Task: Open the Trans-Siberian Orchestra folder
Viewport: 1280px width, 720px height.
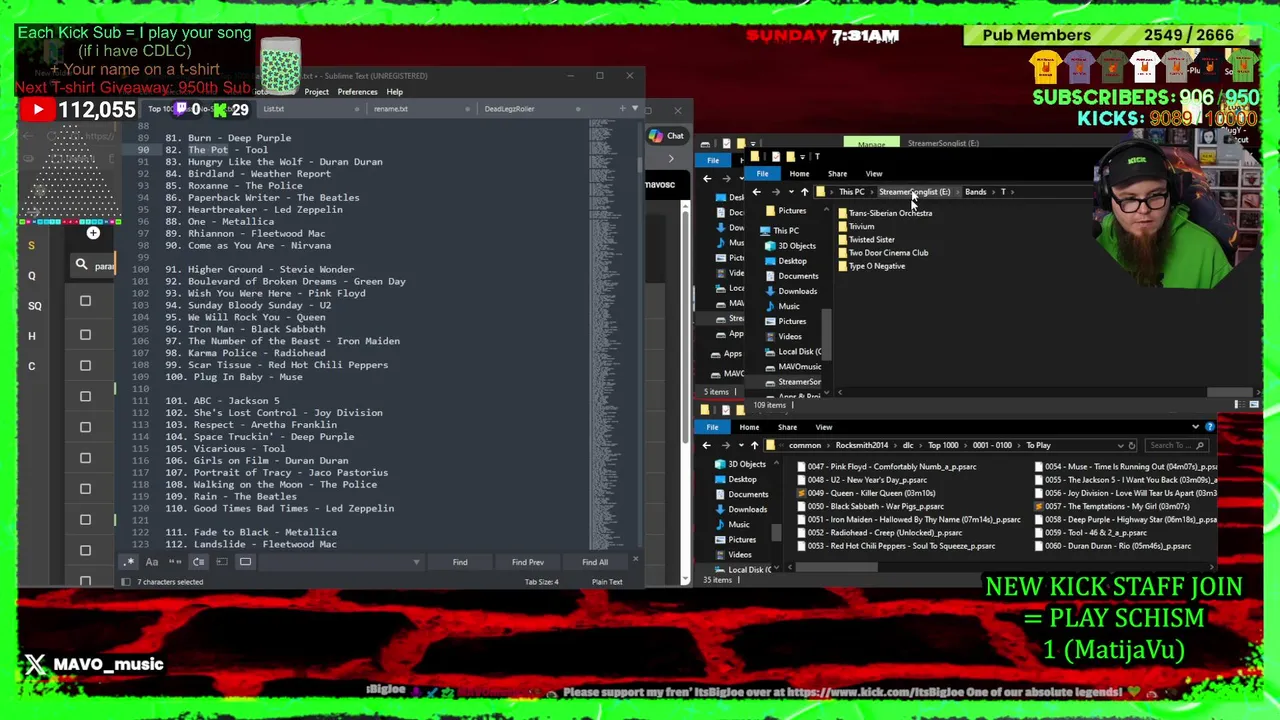Action: pos(885,213)
